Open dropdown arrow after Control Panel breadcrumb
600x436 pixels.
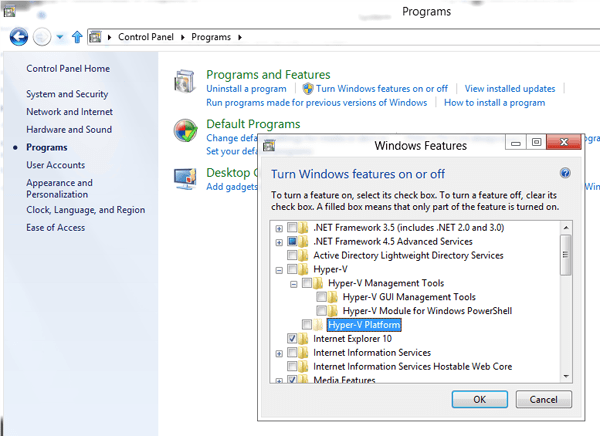[x=183, y=37]
